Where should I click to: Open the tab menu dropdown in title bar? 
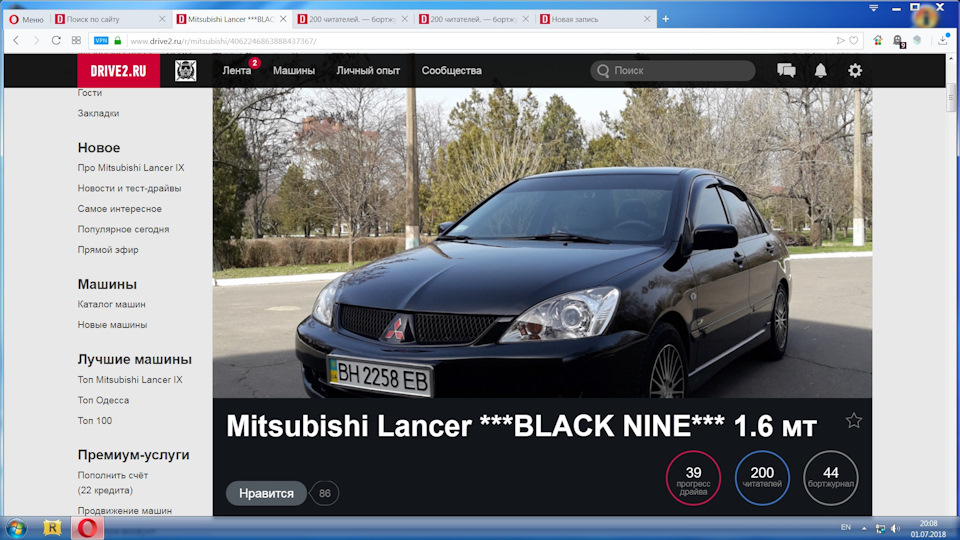coord(874,8)
